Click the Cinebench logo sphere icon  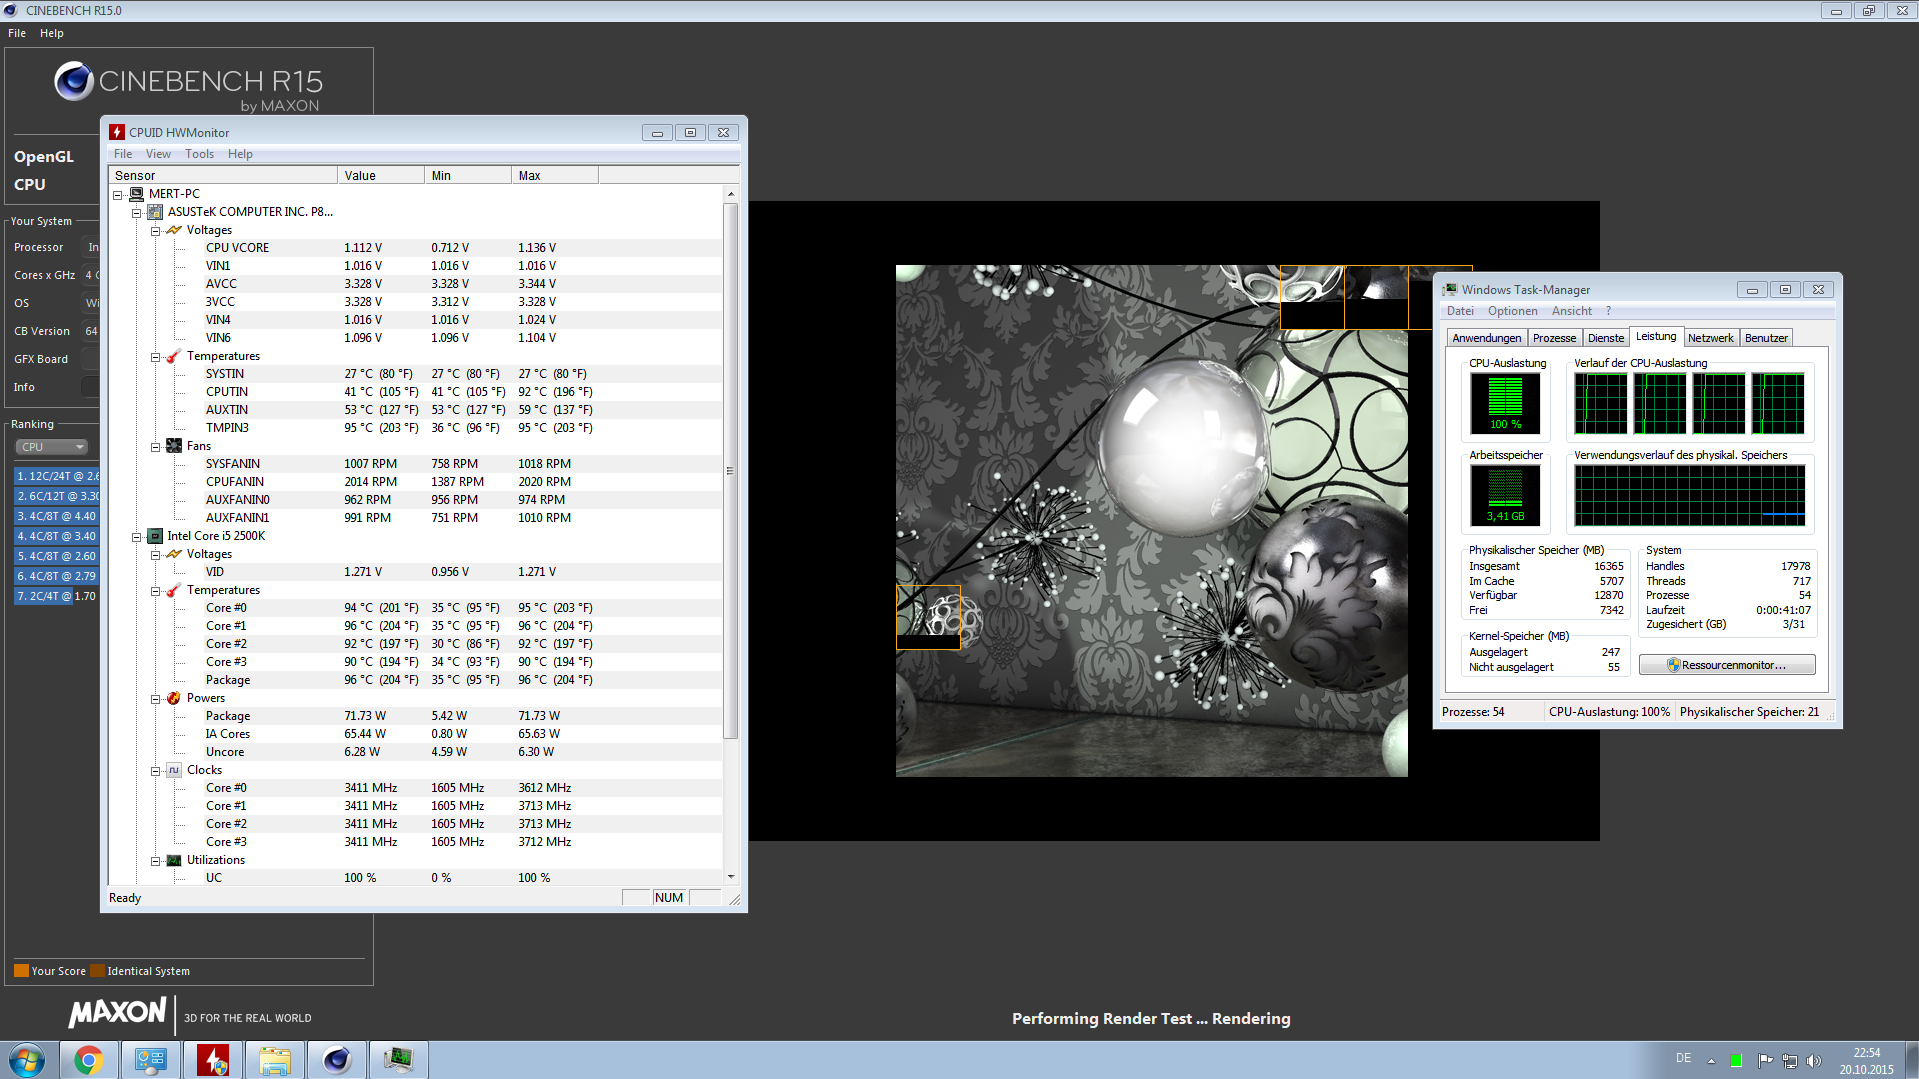point(74,81)
